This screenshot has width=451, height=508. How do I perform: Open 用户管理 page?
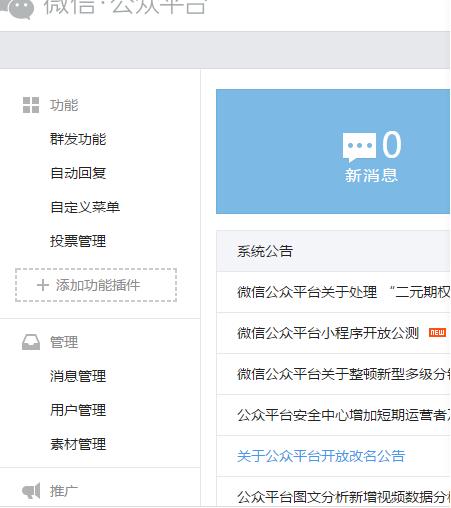(x=78, y=410)
